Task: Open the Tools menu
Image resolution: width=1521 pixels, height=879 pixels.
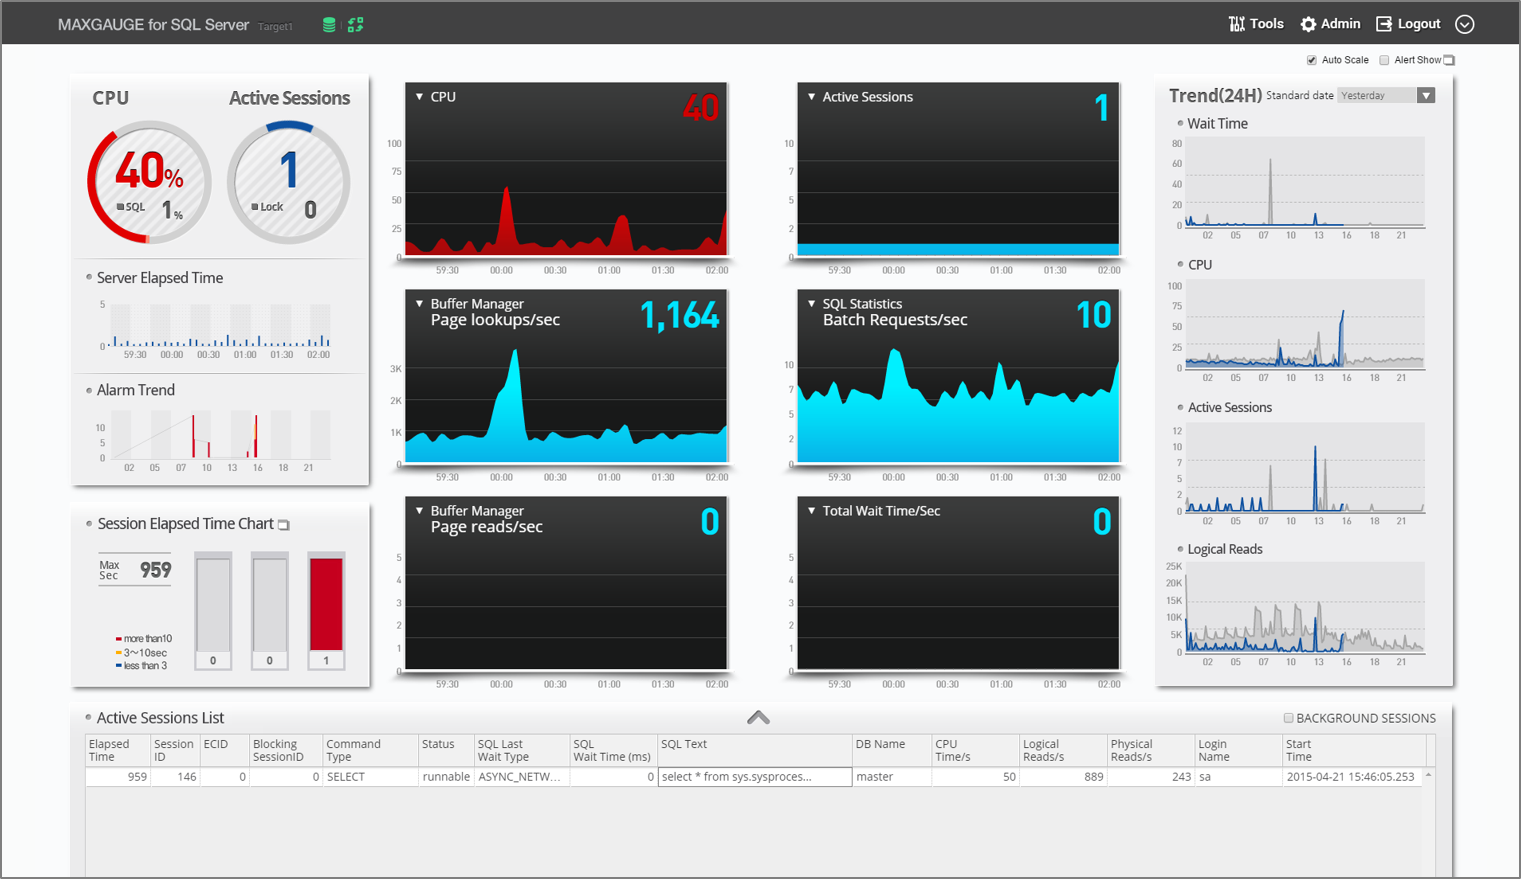Action: pos(1256,24)
